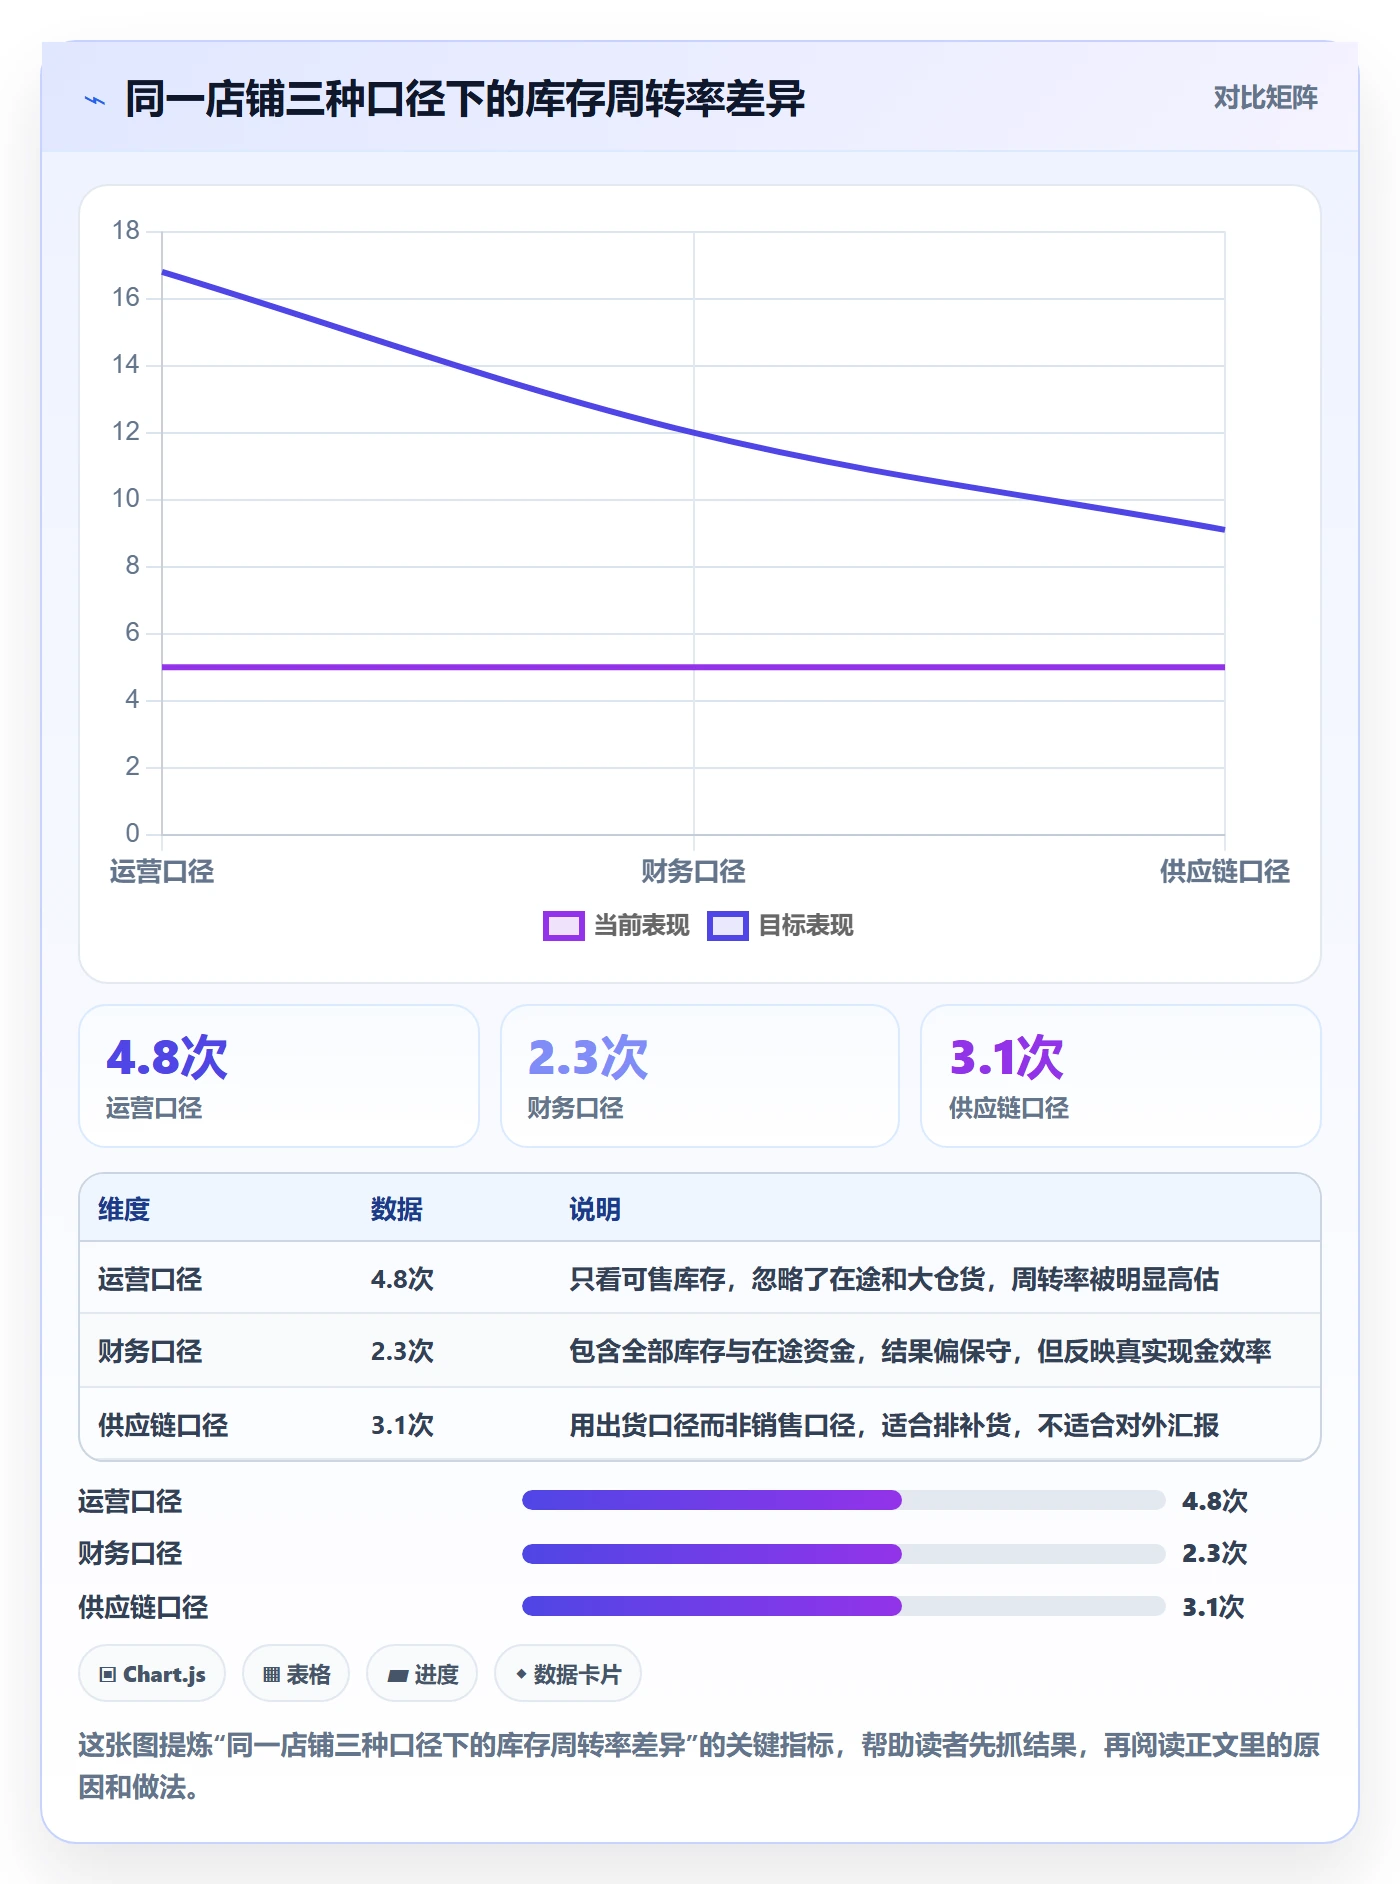Click the 2.3次 table cell
1400x1884 pixels.
pyautogui.click(x=402, y=1351)
